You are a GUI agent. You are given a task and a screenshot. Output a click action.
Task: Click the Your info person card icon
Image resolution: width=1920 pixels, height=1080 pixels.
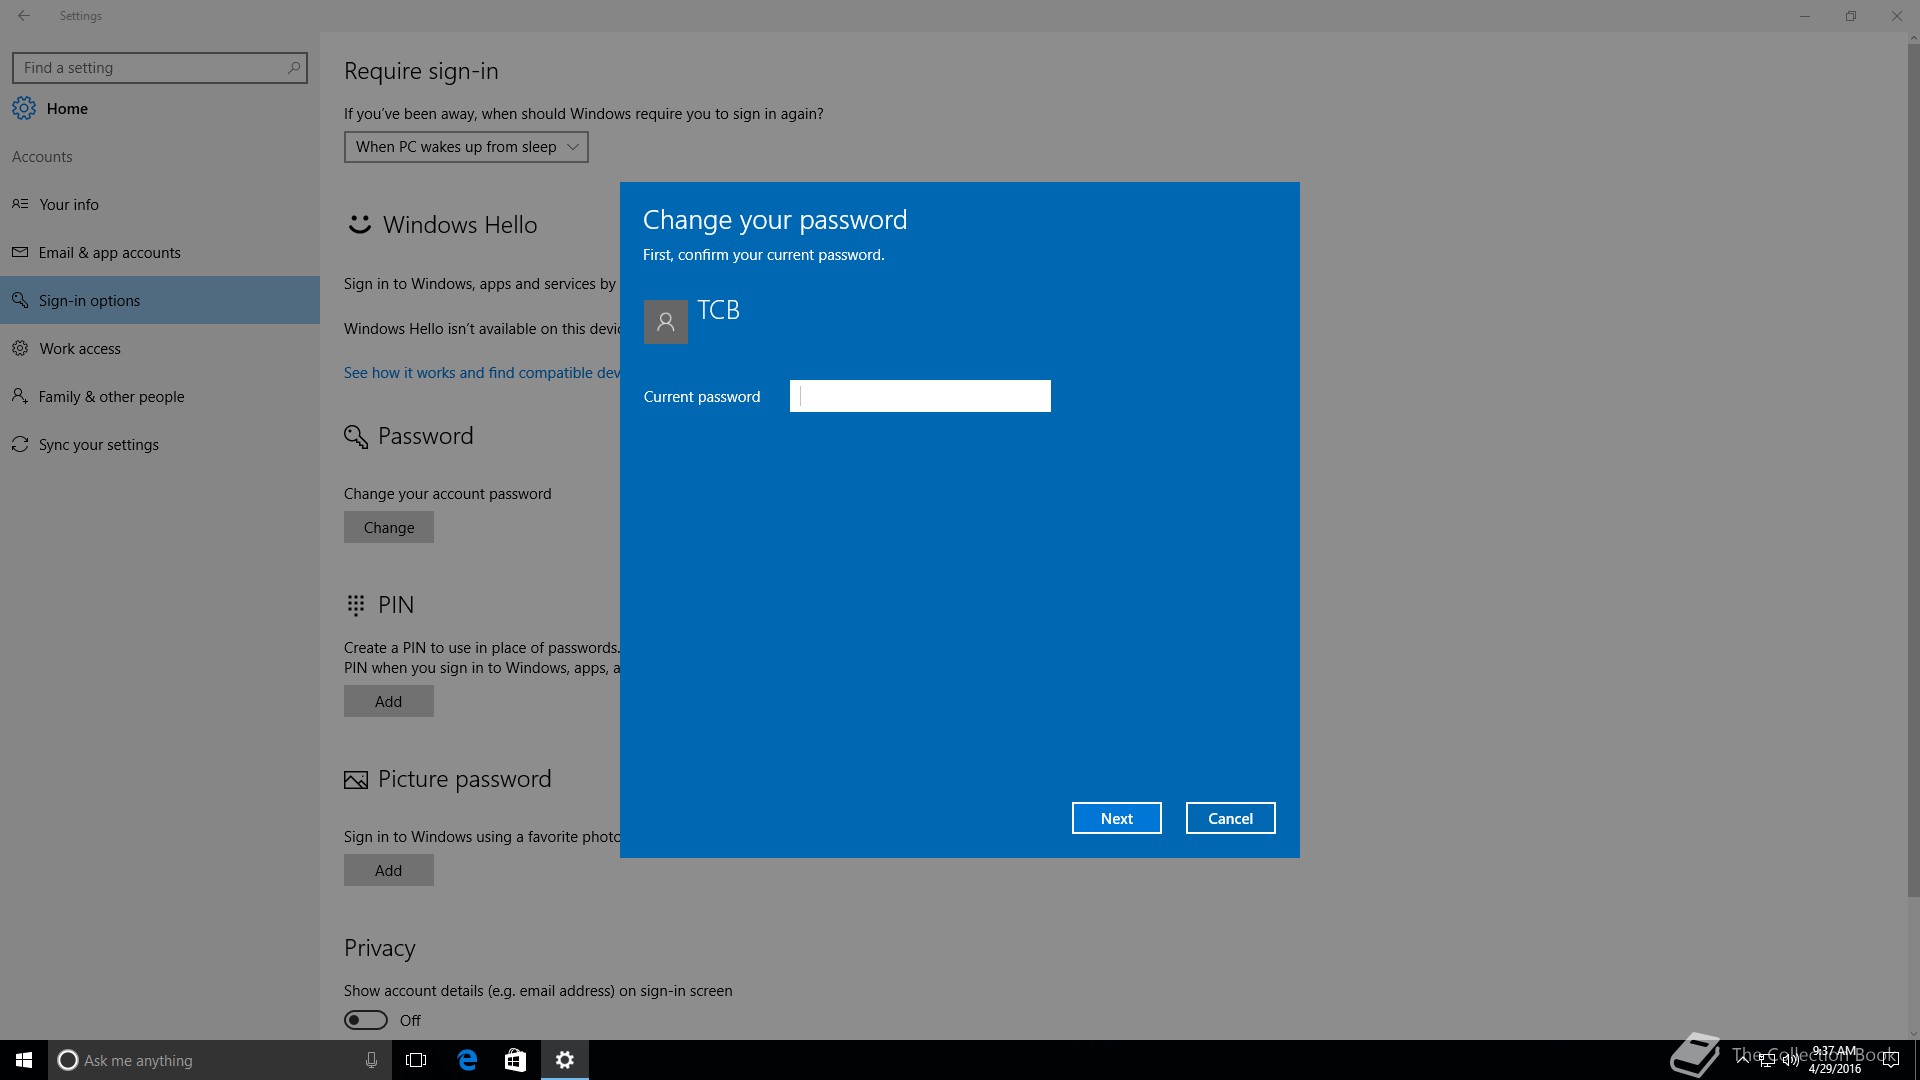click(20, 204)
